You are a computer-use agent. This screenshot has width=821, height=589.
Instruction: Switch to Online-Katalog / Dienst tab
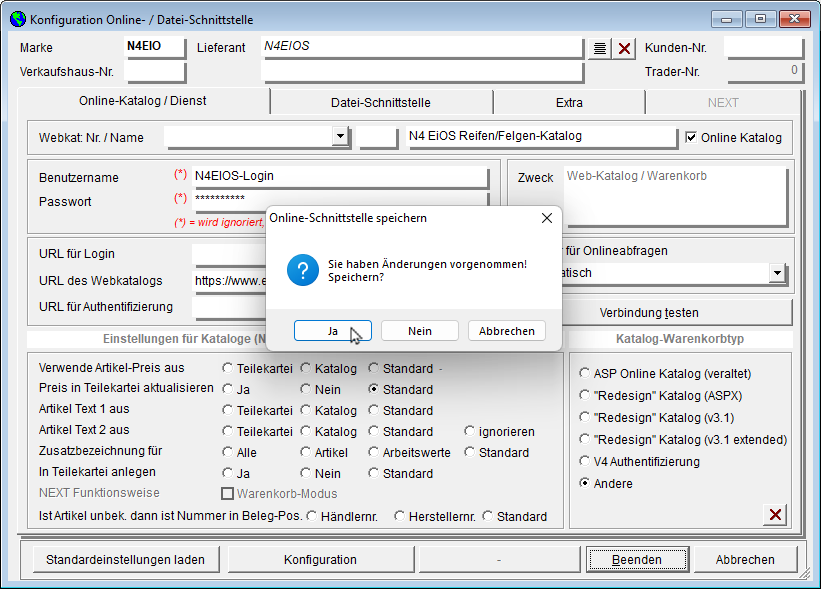pyautogui.click(x=143, y=101)
